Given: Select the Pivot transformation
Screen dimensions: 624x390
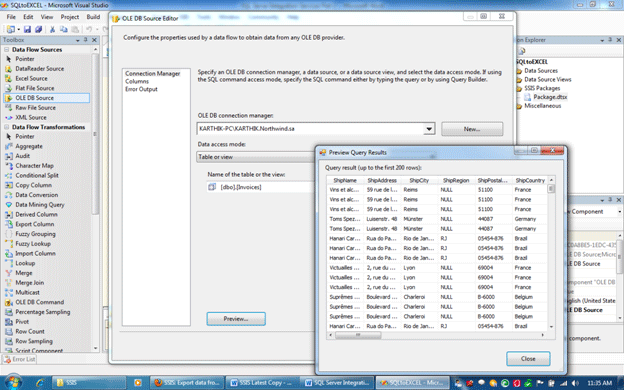Looking at the screenshot, I should point(22,322).
